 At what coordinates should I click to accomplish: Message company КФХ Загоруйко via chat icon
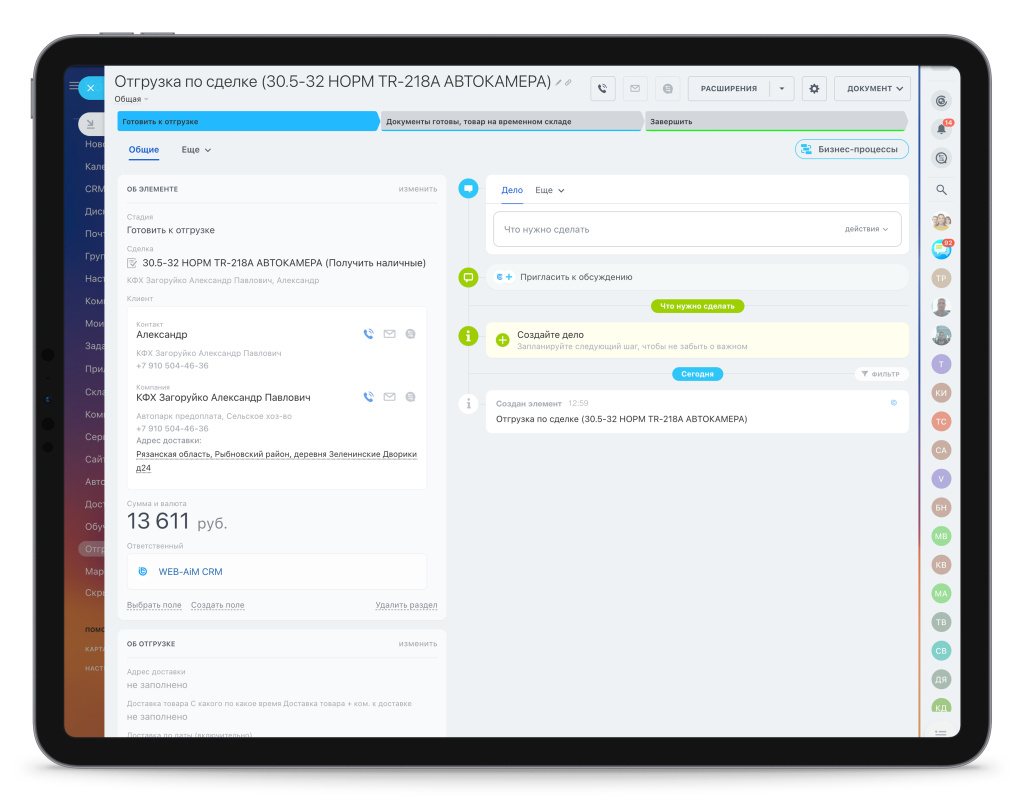(x=410, y=396)
